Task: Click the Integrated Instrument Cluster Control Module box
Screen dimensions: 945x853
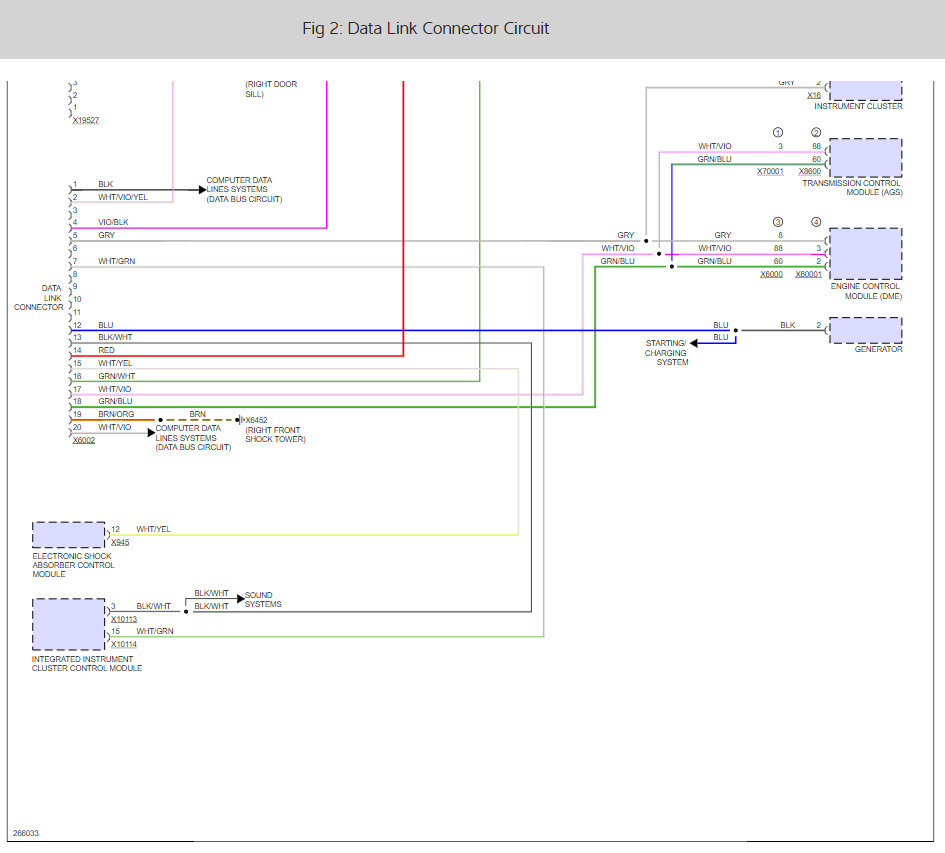Action: pos(69,624)
